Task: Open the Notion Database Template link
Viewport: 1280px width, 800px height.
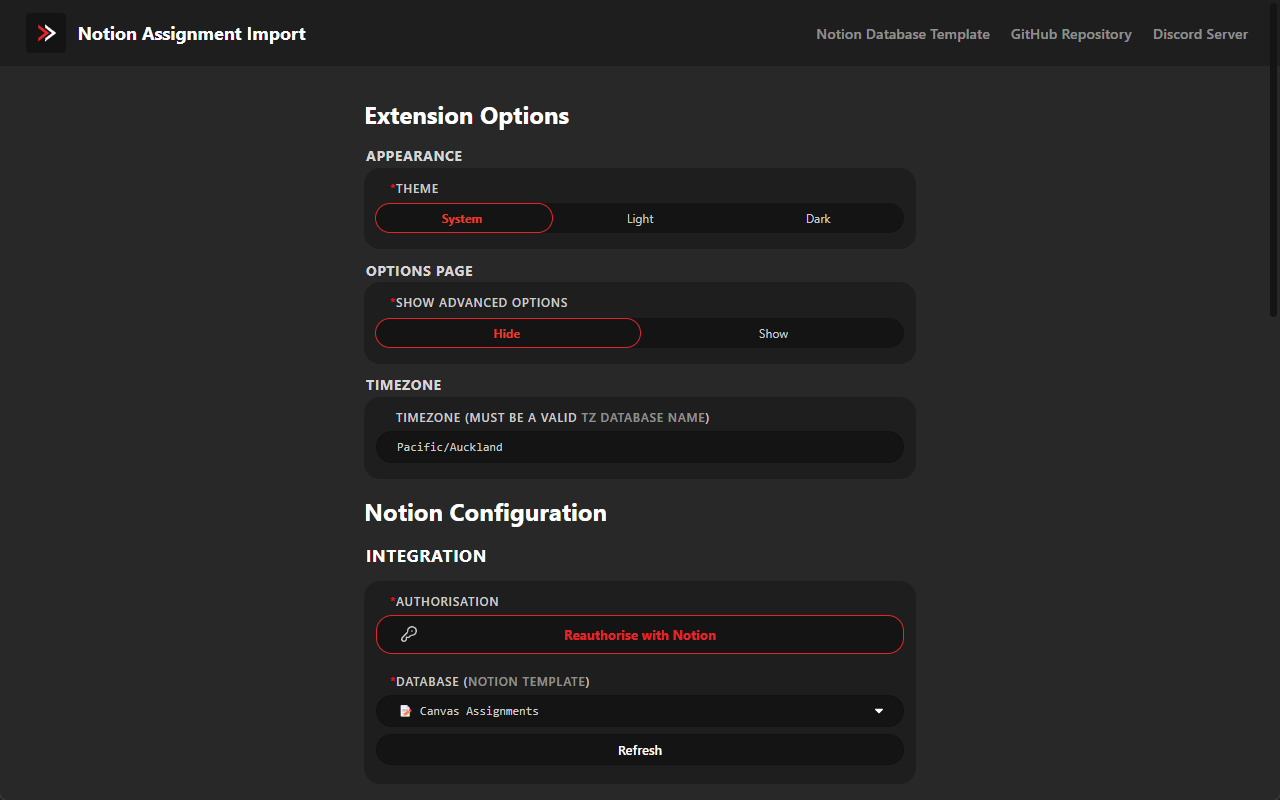Action: tap(902, 33)
